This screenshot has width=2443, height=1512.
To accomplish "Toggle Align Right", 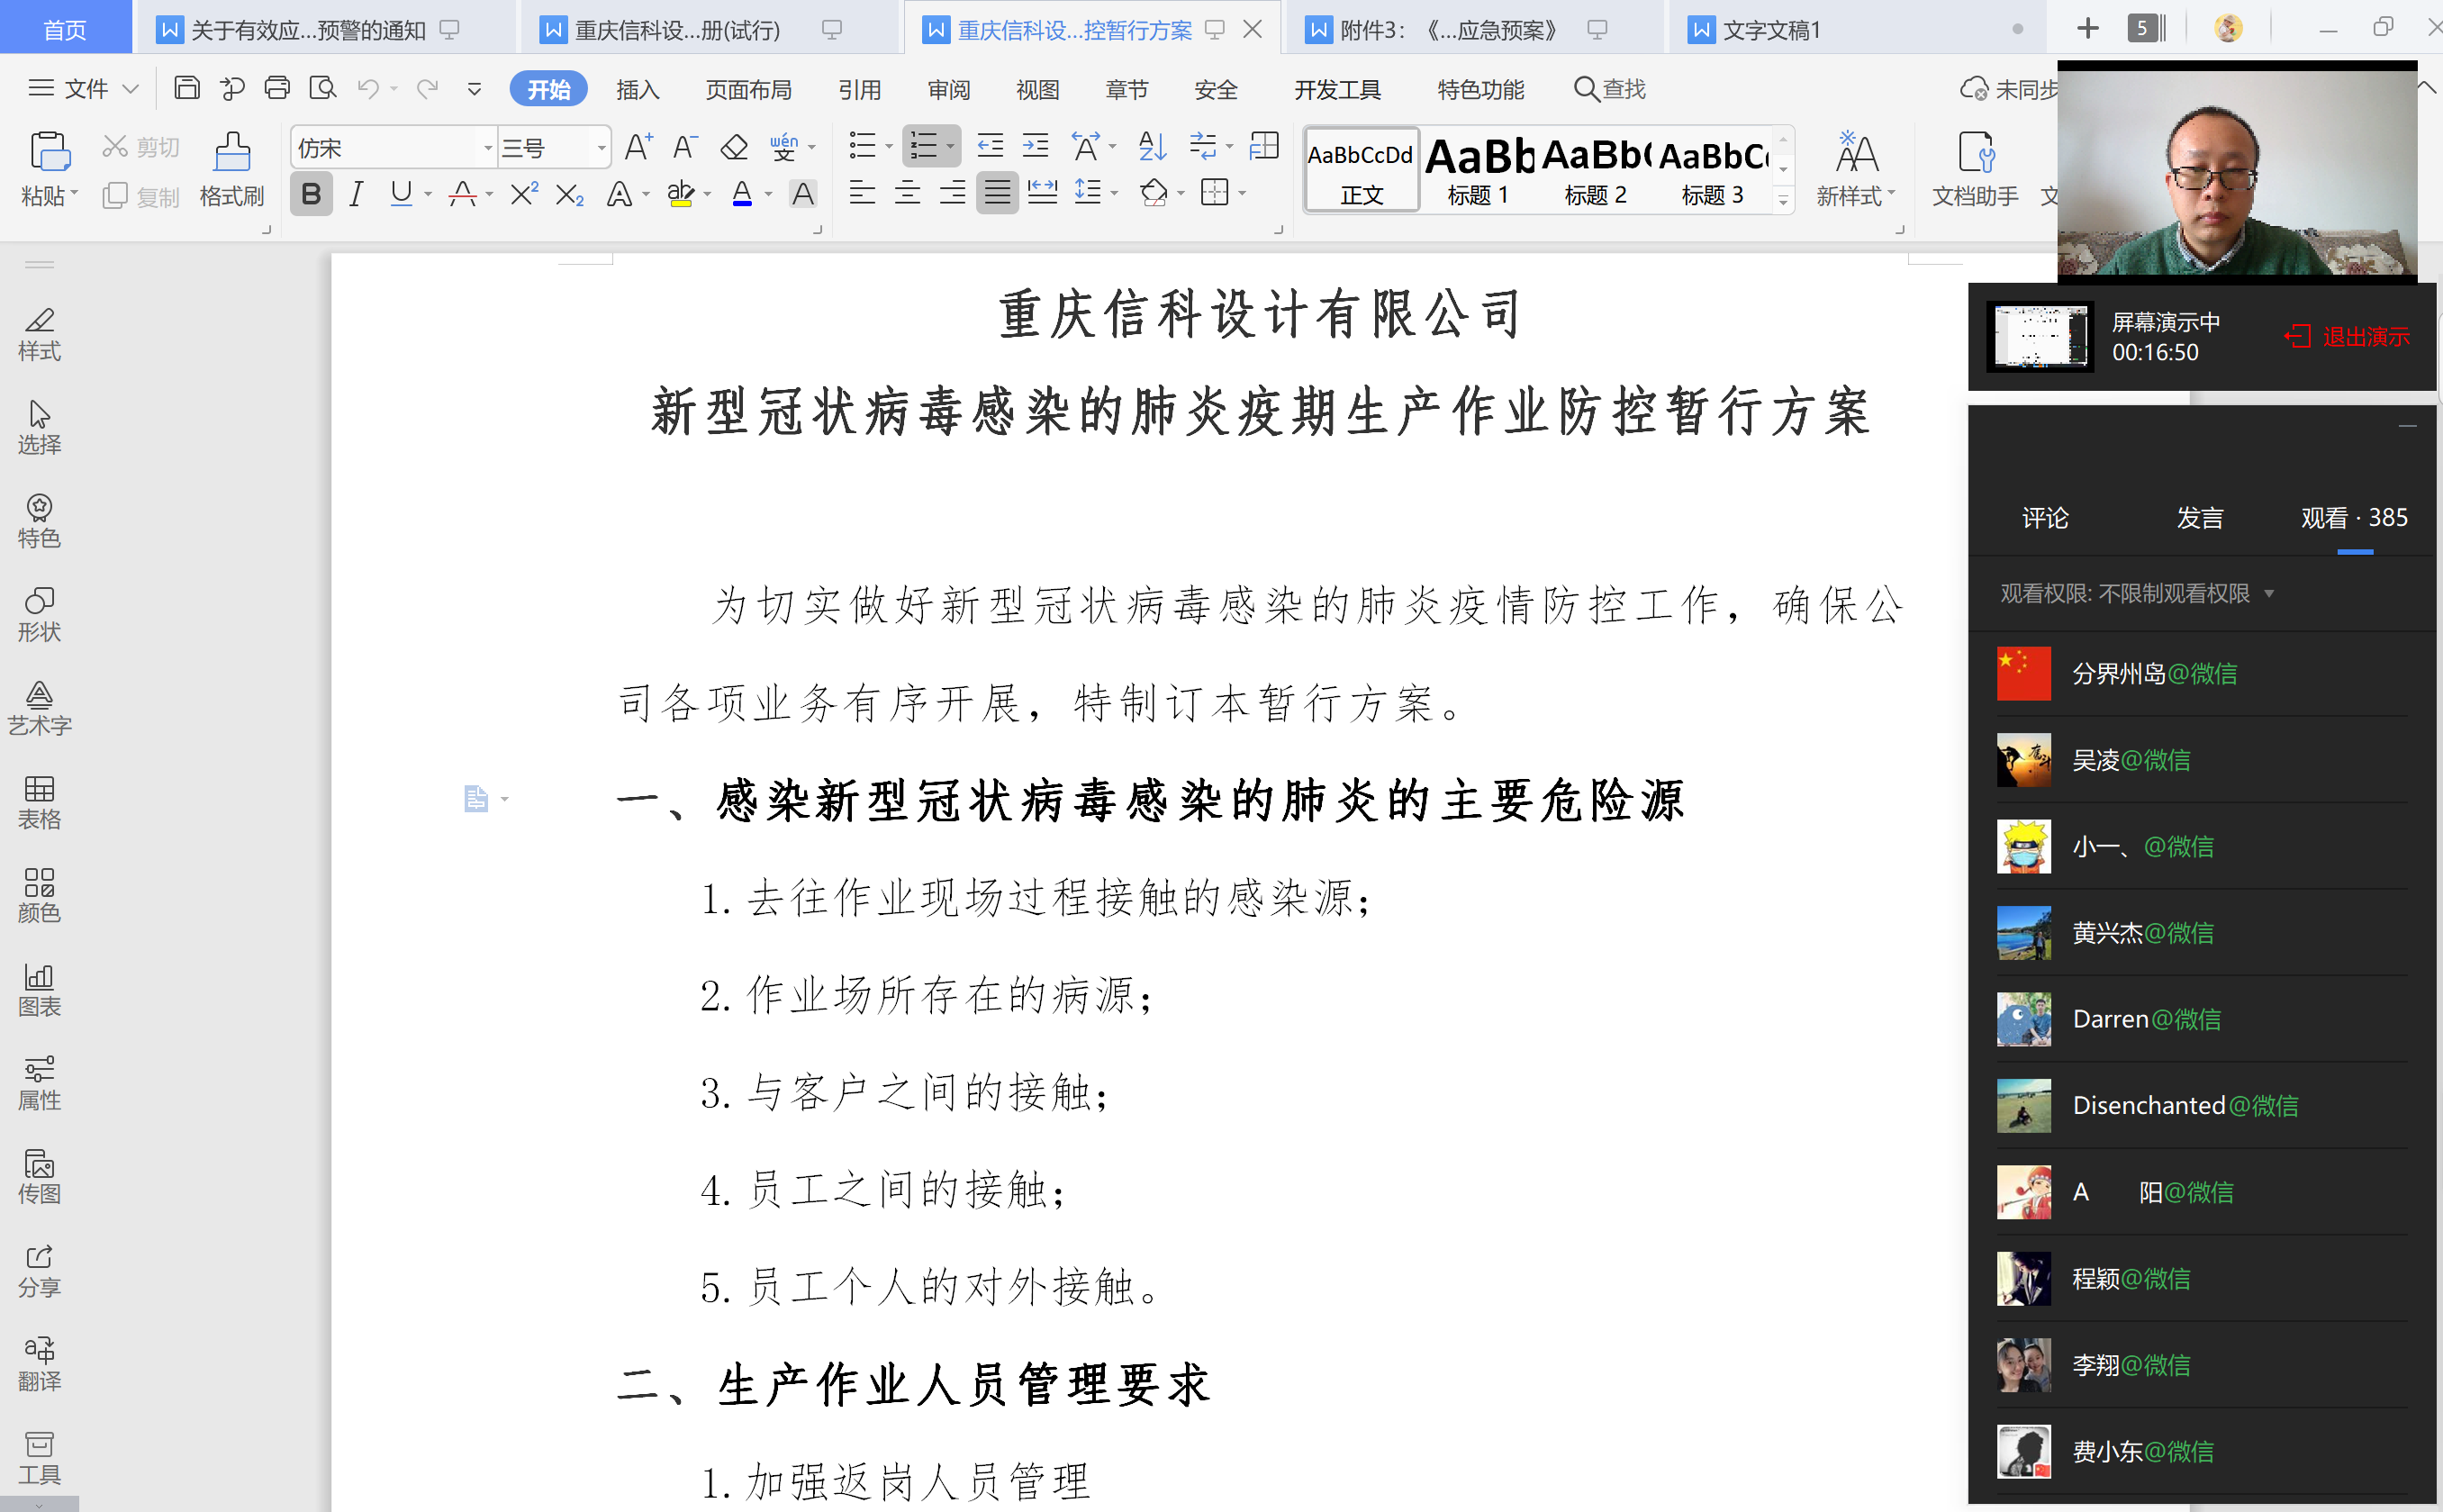I will pos(952,192).
